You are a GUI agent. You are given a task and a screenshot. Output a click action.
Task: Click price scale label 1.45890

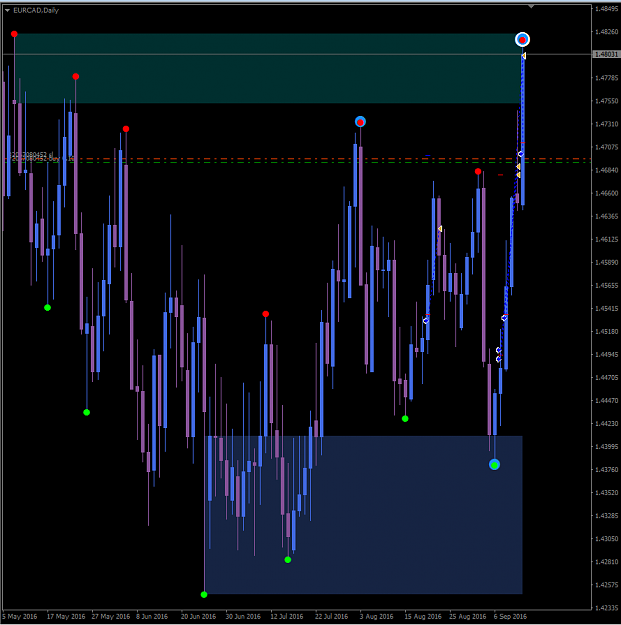606,262
